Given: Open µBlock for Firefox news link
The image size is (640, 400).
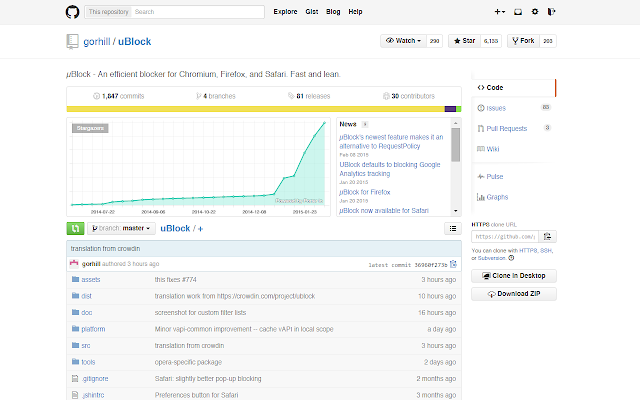Looking at the screenshot, I should point(365,192).
